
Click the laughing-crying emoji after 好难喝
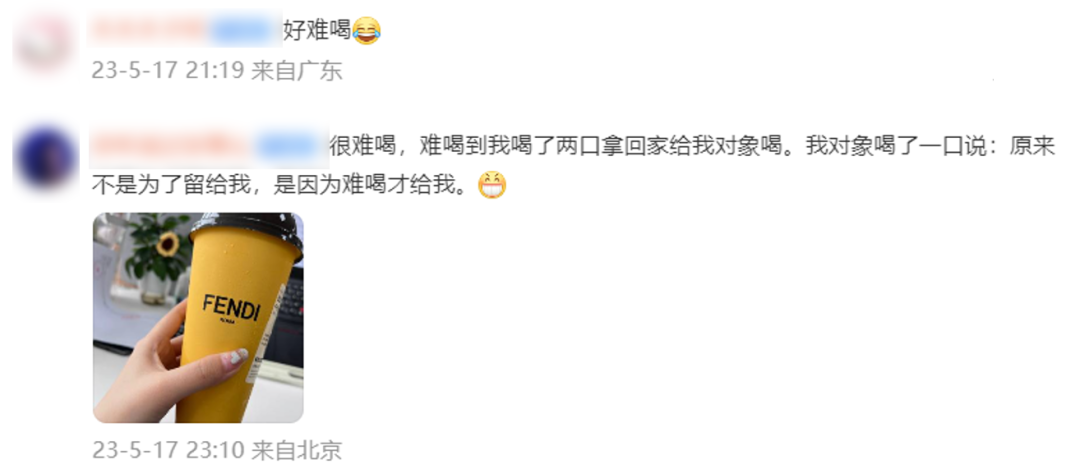tap(366, 31)
